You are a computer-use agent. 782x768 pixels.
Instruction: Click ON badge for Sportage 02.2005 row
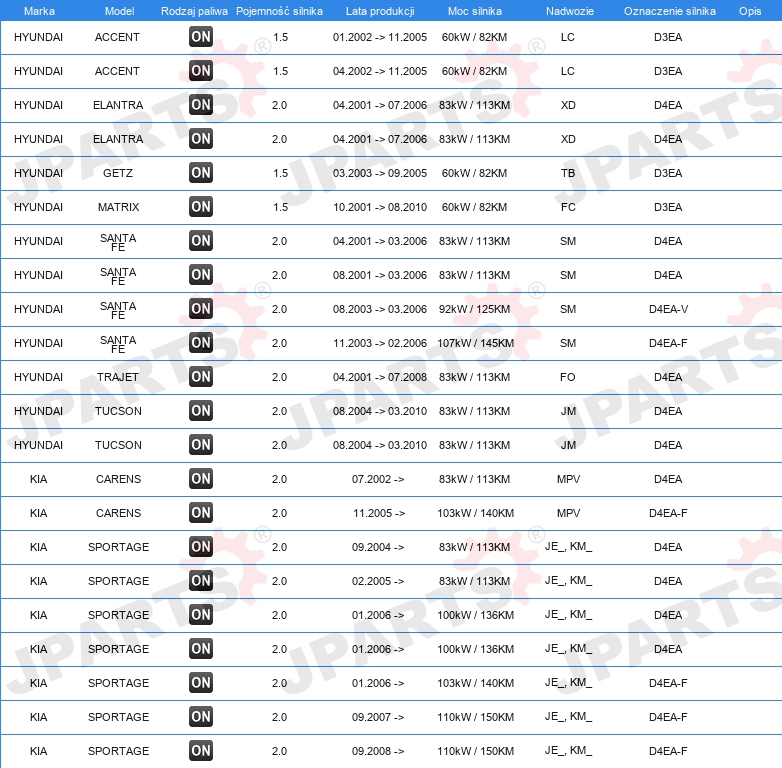tap(201, 581)
